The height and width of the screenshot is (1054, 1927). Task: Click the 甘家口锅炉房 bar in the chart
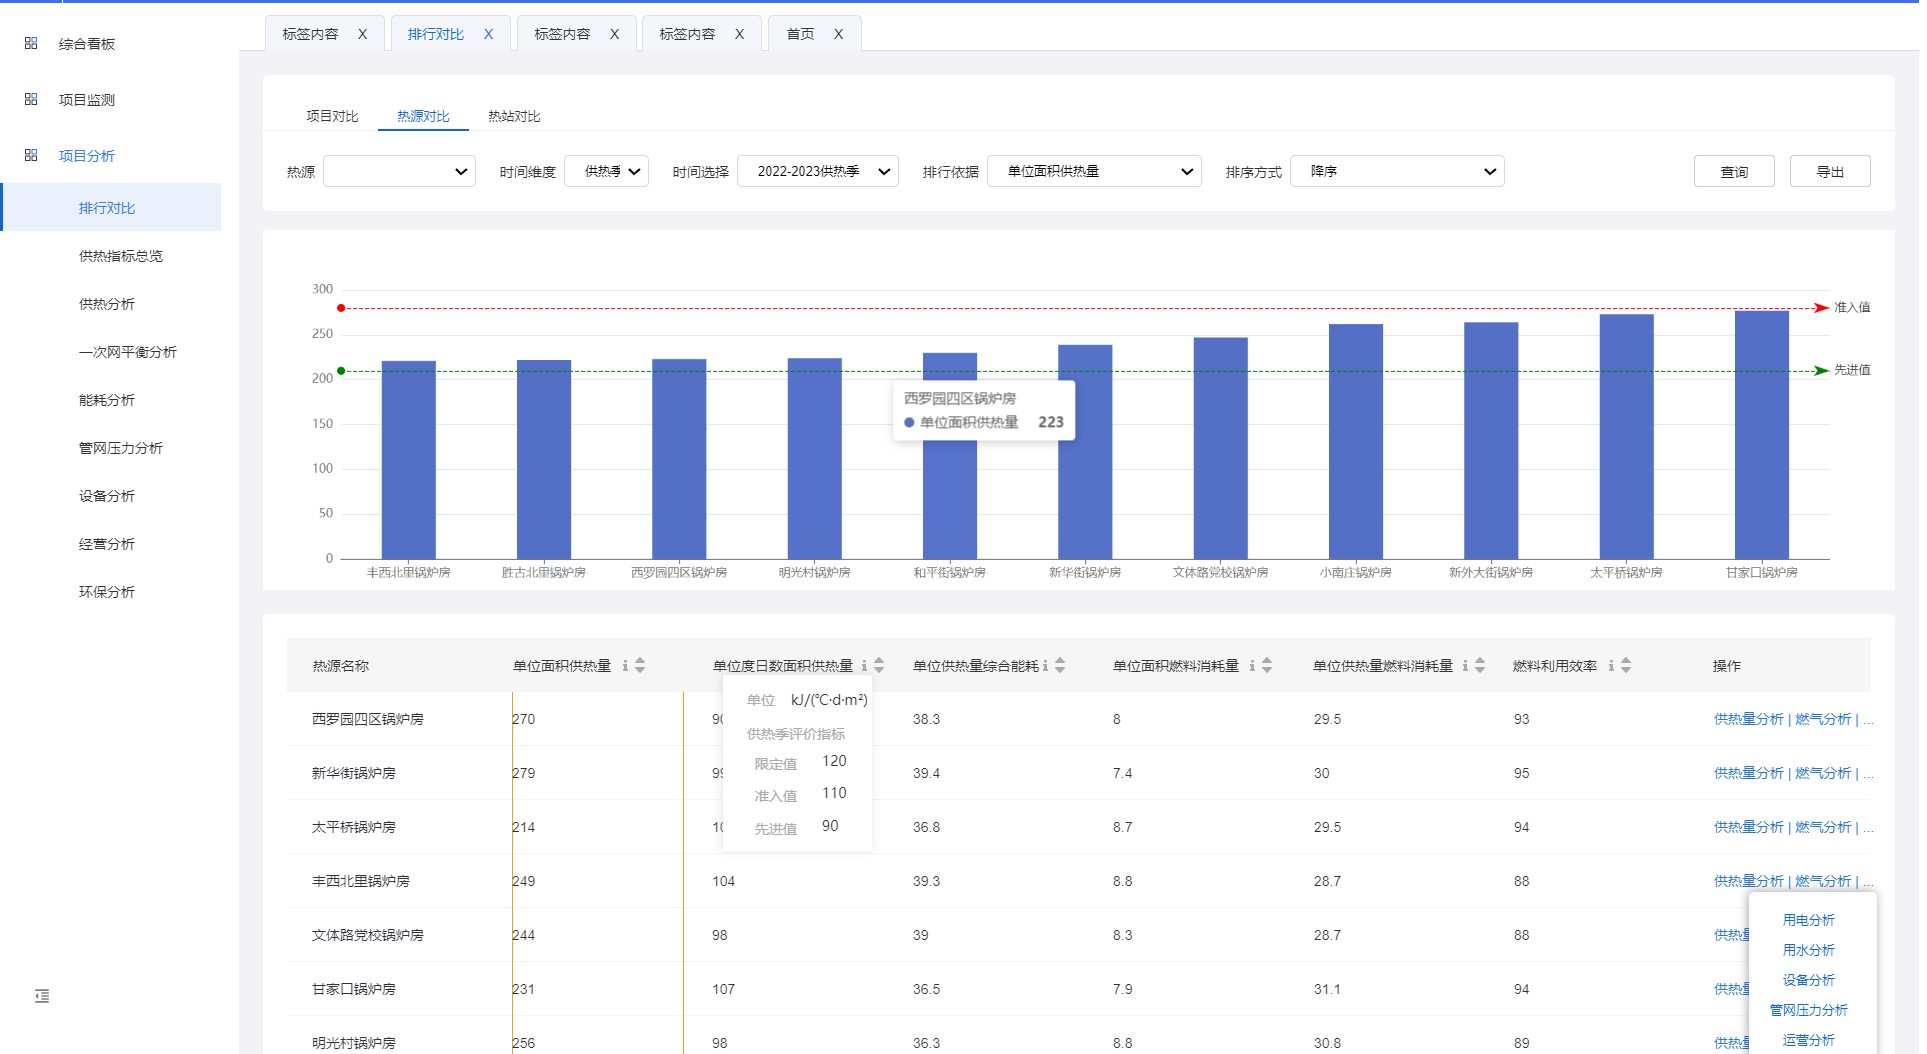(x=1762, y=435)
